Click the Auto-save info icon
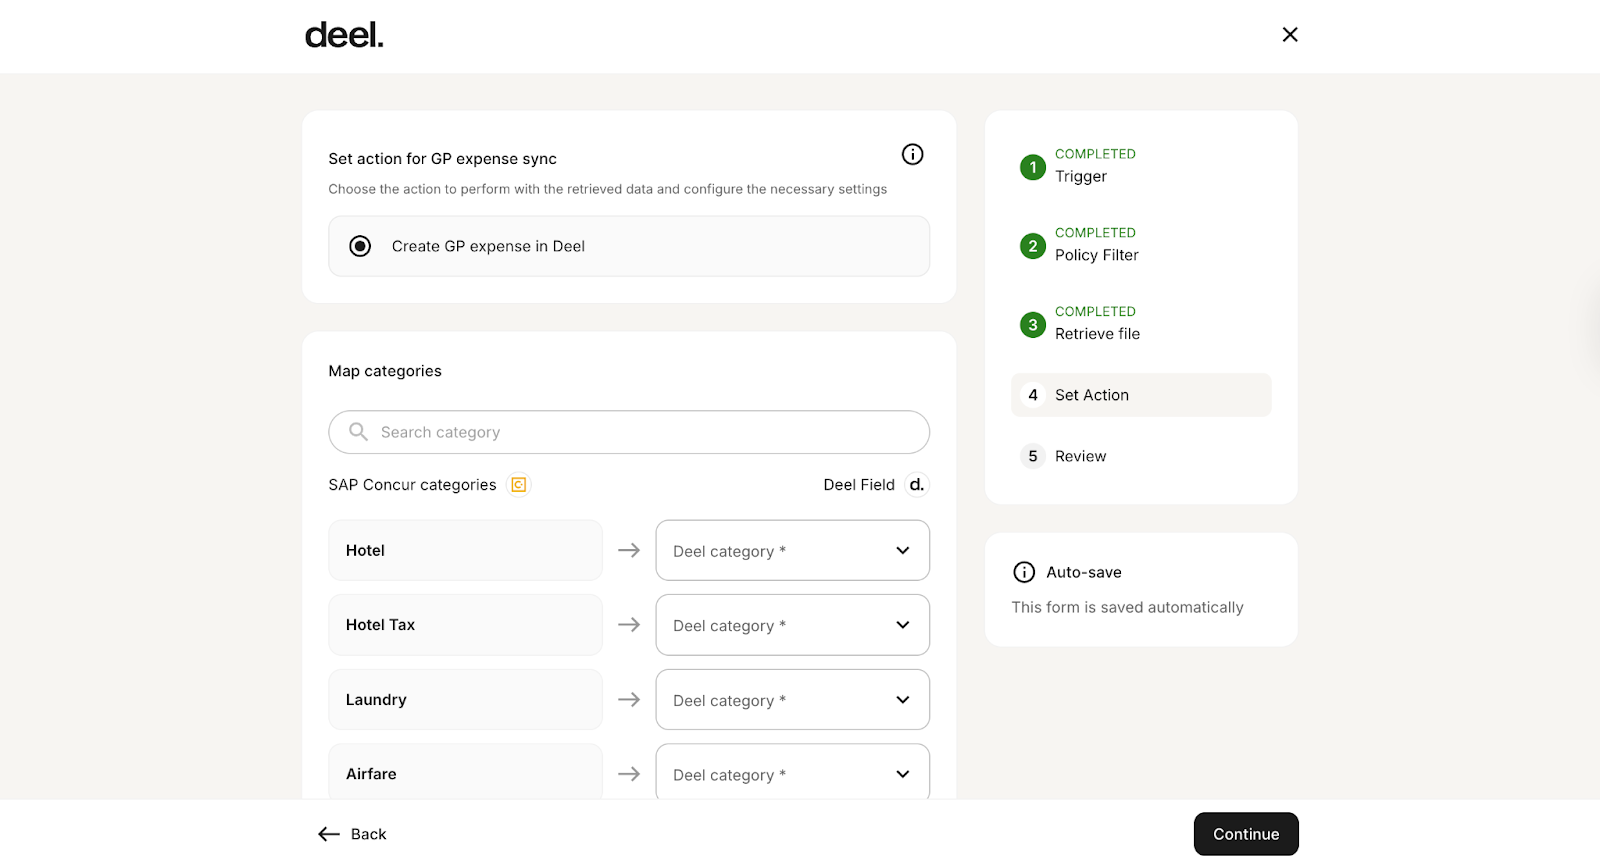This screenshot has width=1600, height=866. pyautogui.click(x=1024, y=572)
